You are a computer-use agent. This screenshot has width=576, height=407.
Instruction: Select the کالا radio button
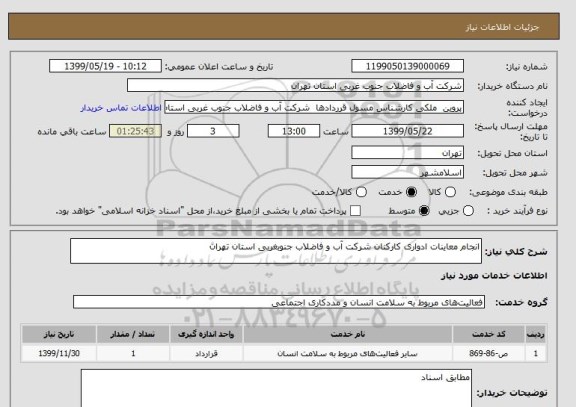click(x=450, y=192)
